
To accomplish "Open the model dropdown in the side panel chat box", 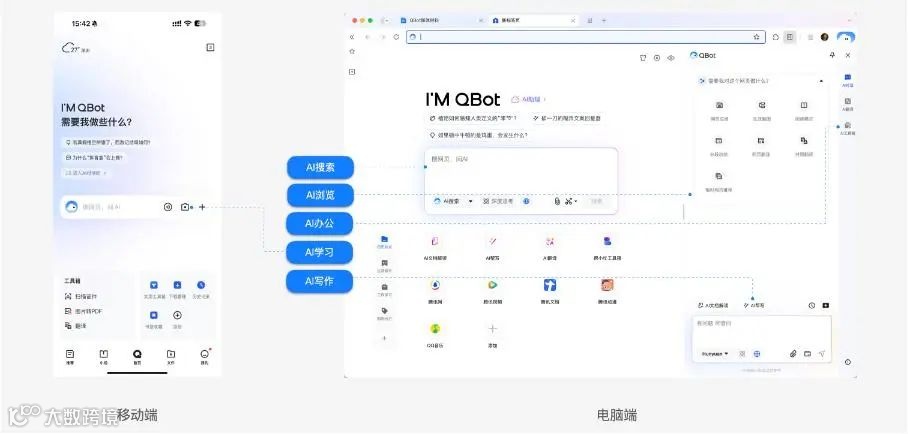I will tap(715, 354).
